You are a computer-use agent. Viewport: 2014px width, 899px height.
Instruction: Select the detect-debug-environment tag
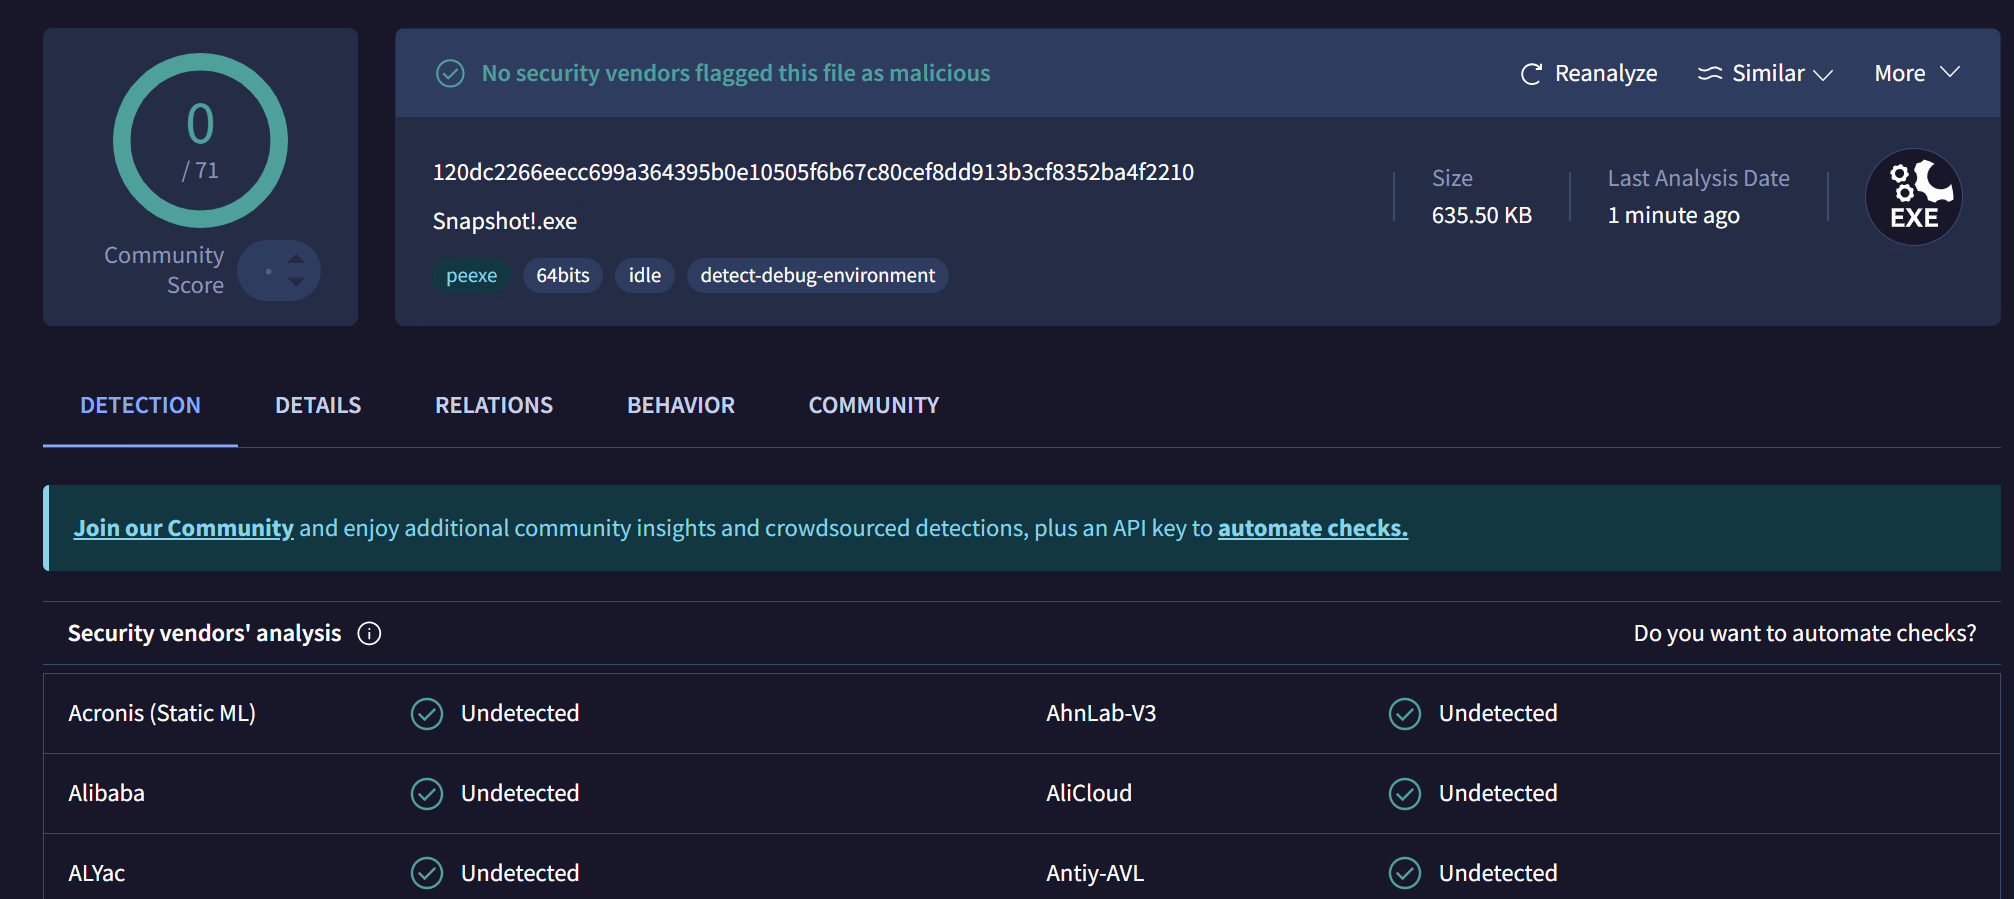[817, 276]
